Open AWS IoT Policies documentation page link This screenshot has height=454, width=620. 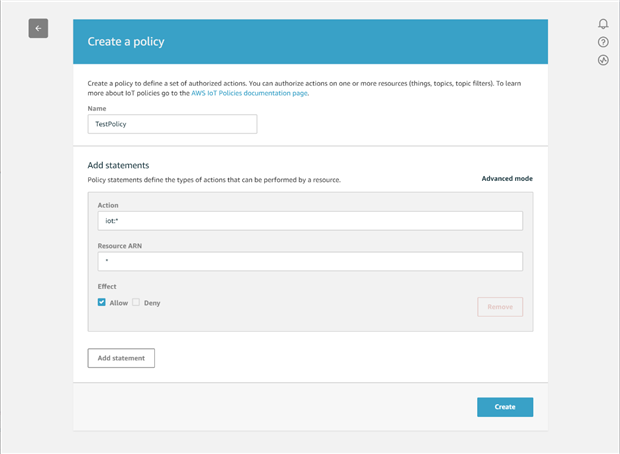(250, 93)
